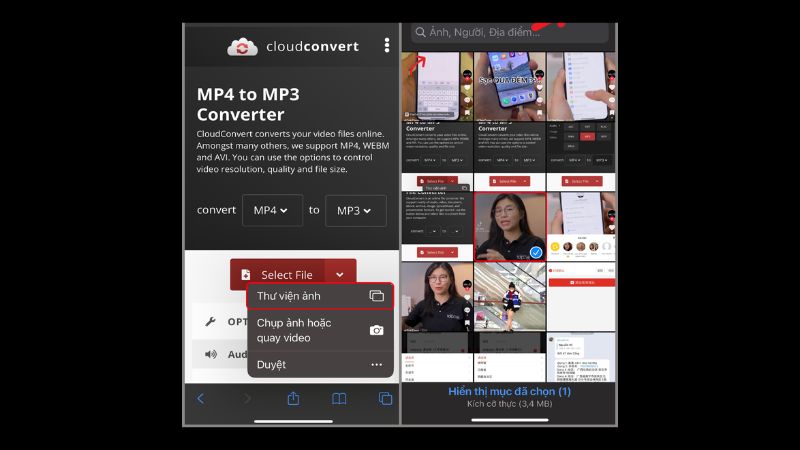Tap the CloudConvert cloud logo

tap(242, 47)
